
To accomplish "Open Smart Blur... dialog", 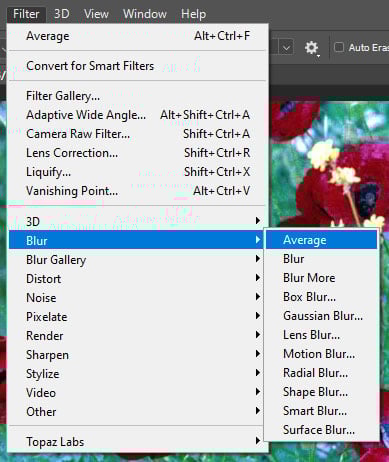I will tap(322, 411).
